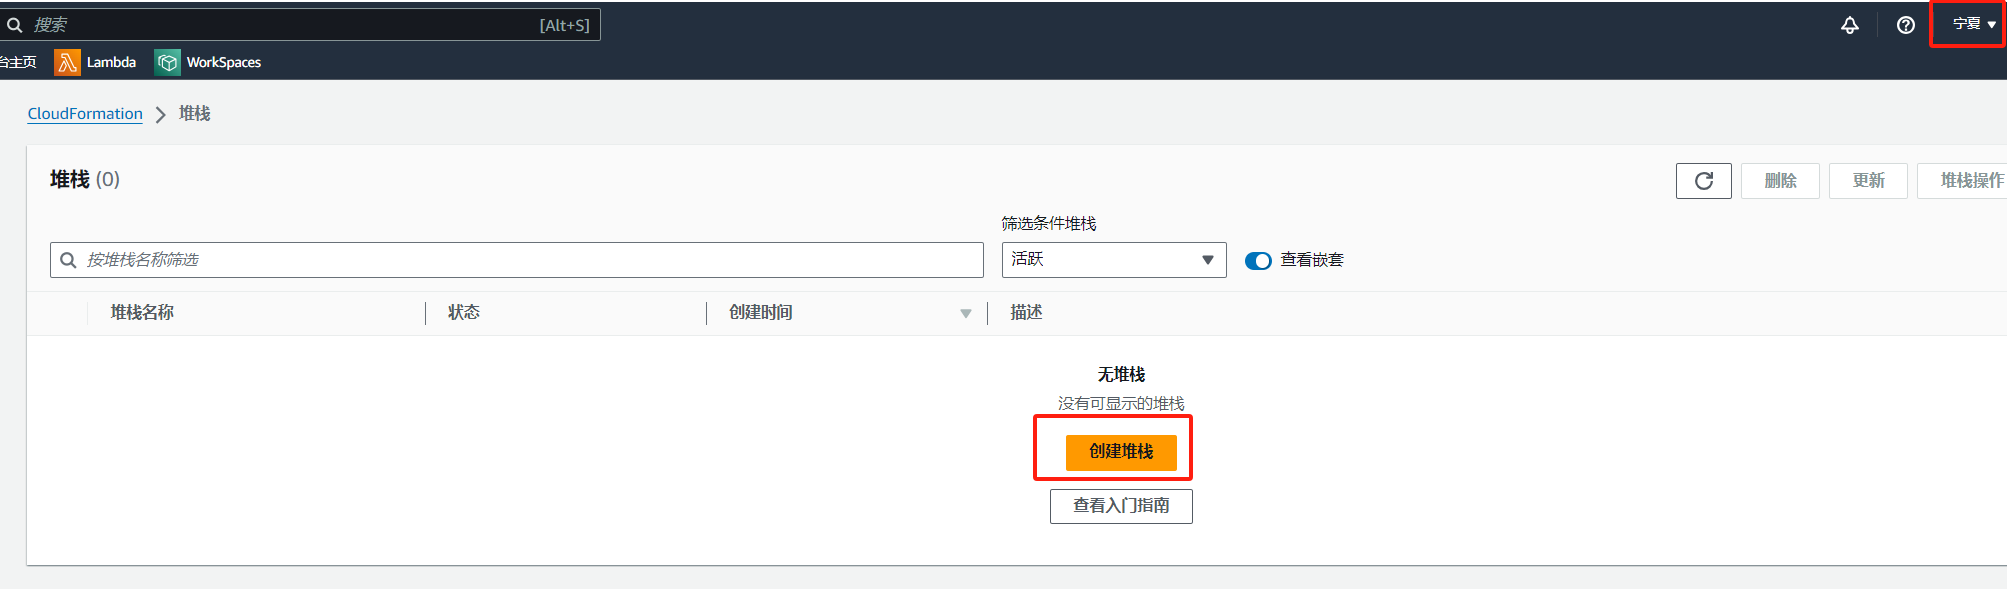Open the help question-mark icon
This screenshot has height=589, width=2007.
pos(1906,25)
